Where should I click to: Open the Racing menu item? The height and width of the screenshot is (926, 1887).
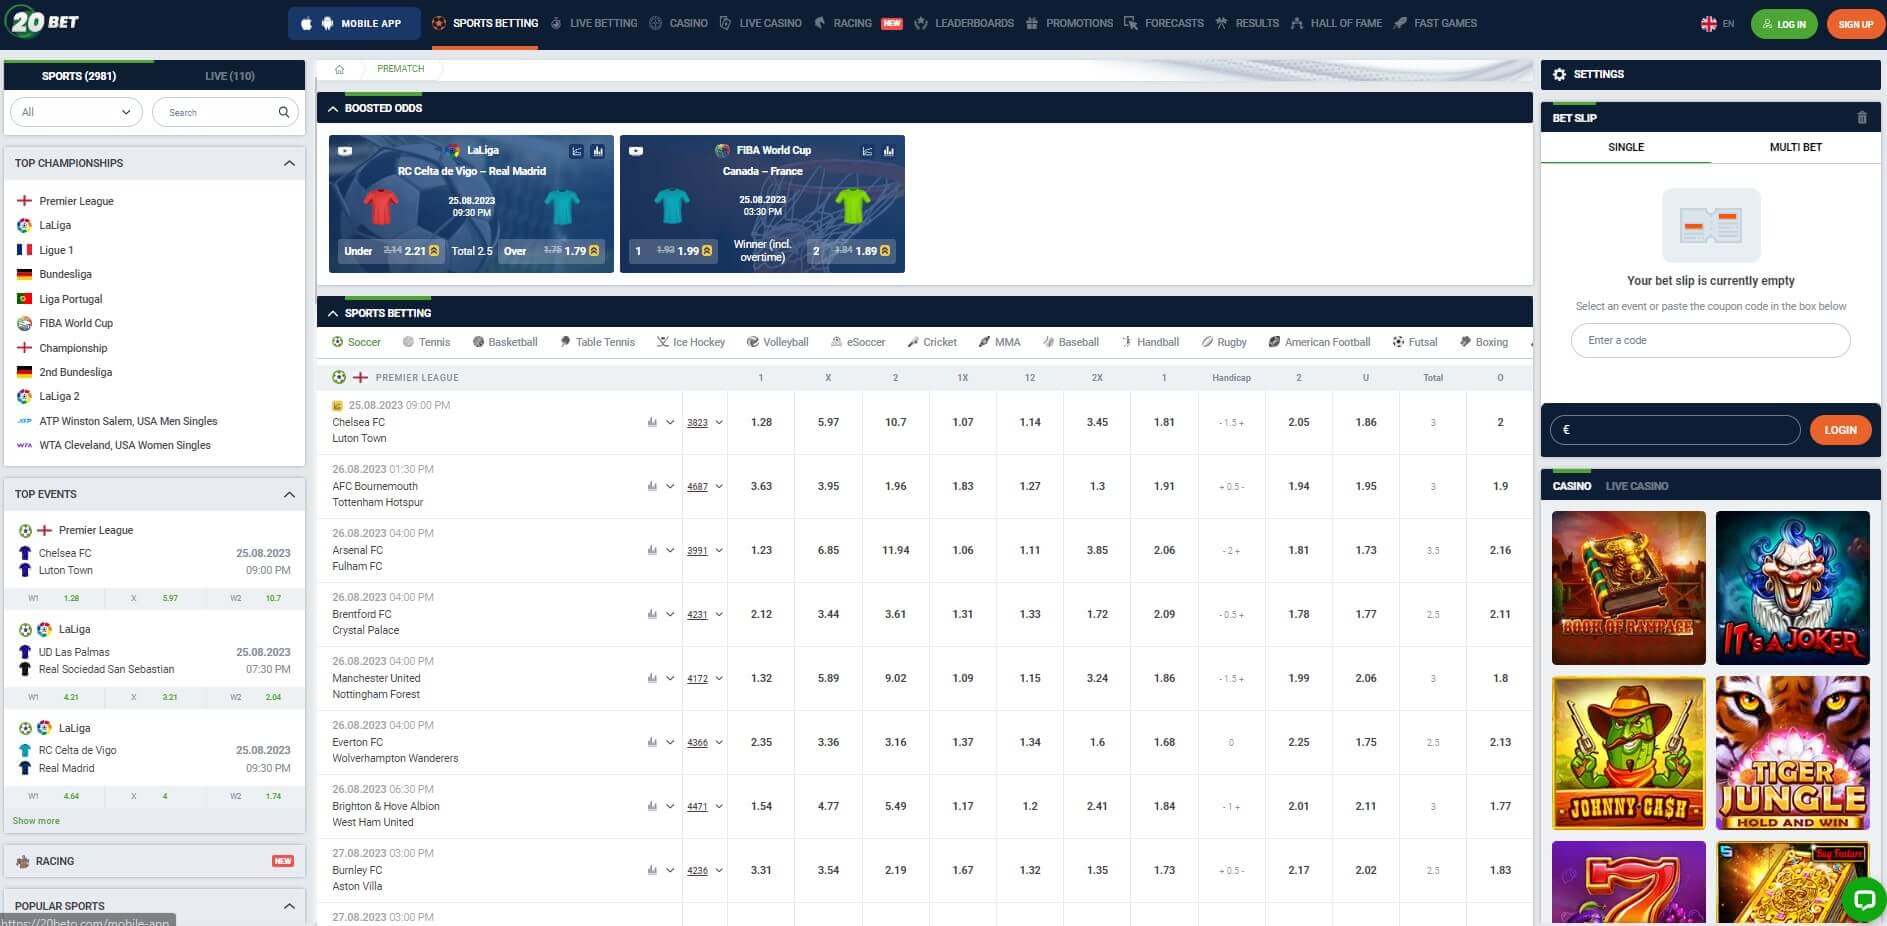857,23
